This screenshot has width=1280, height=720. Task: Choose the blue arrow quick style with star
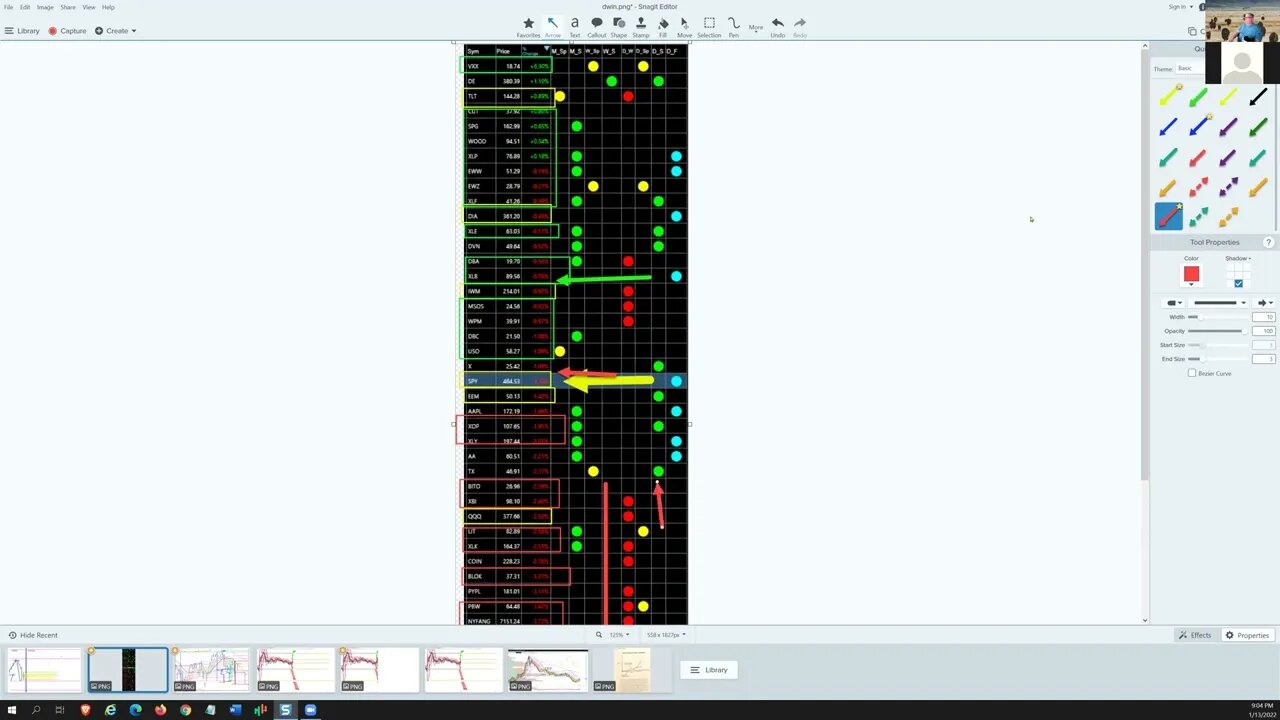[1198, 127]
